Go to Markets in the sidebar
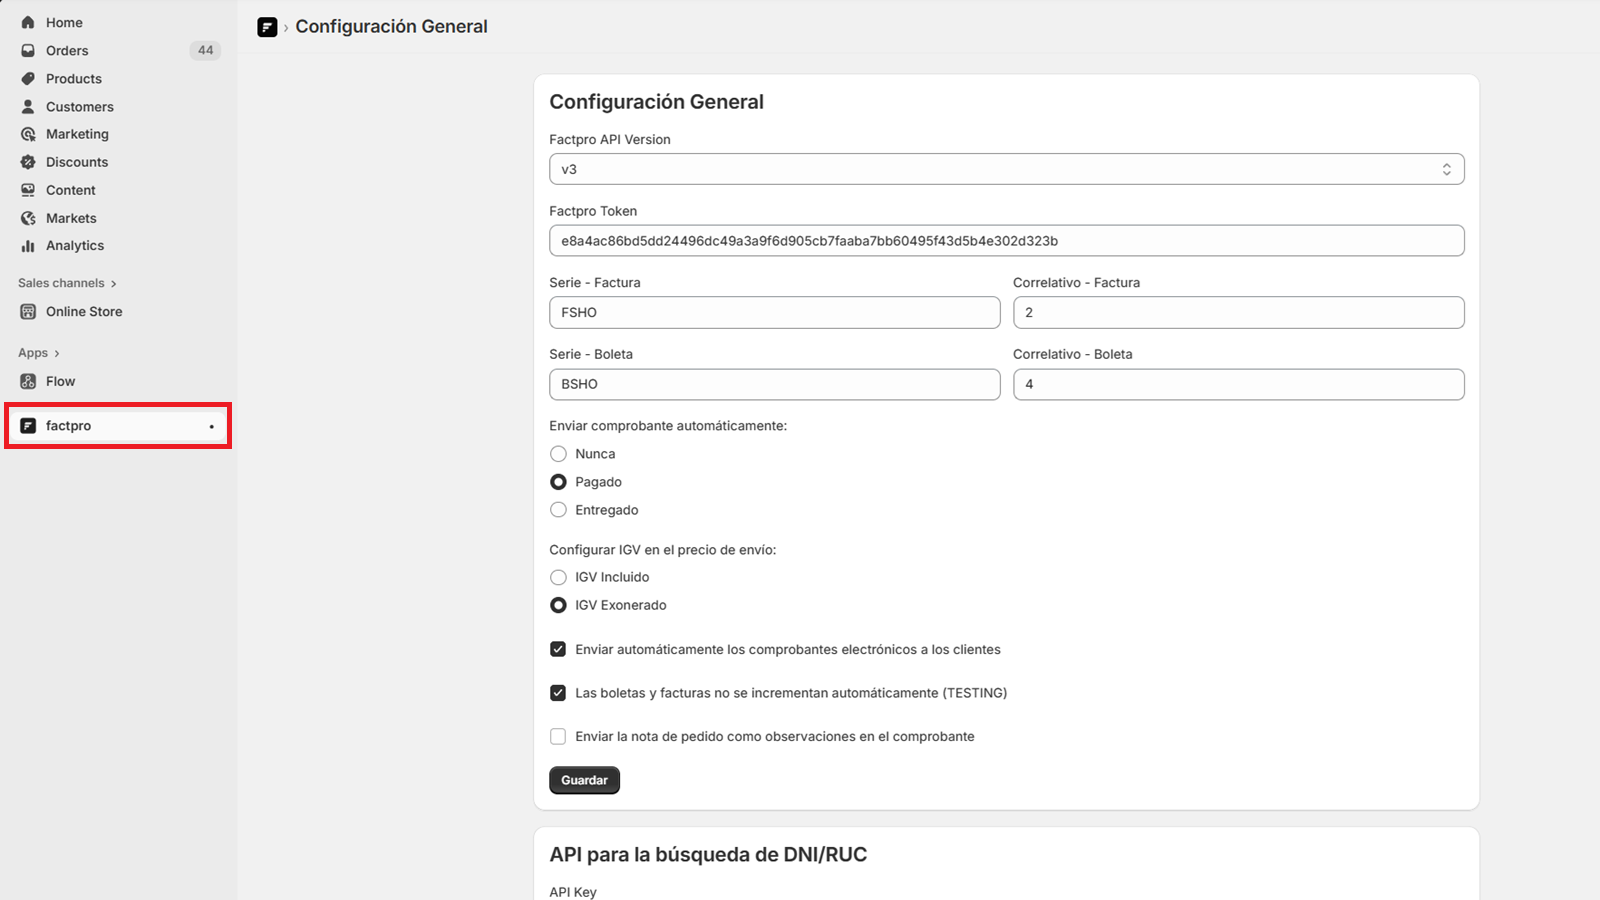 71,218
